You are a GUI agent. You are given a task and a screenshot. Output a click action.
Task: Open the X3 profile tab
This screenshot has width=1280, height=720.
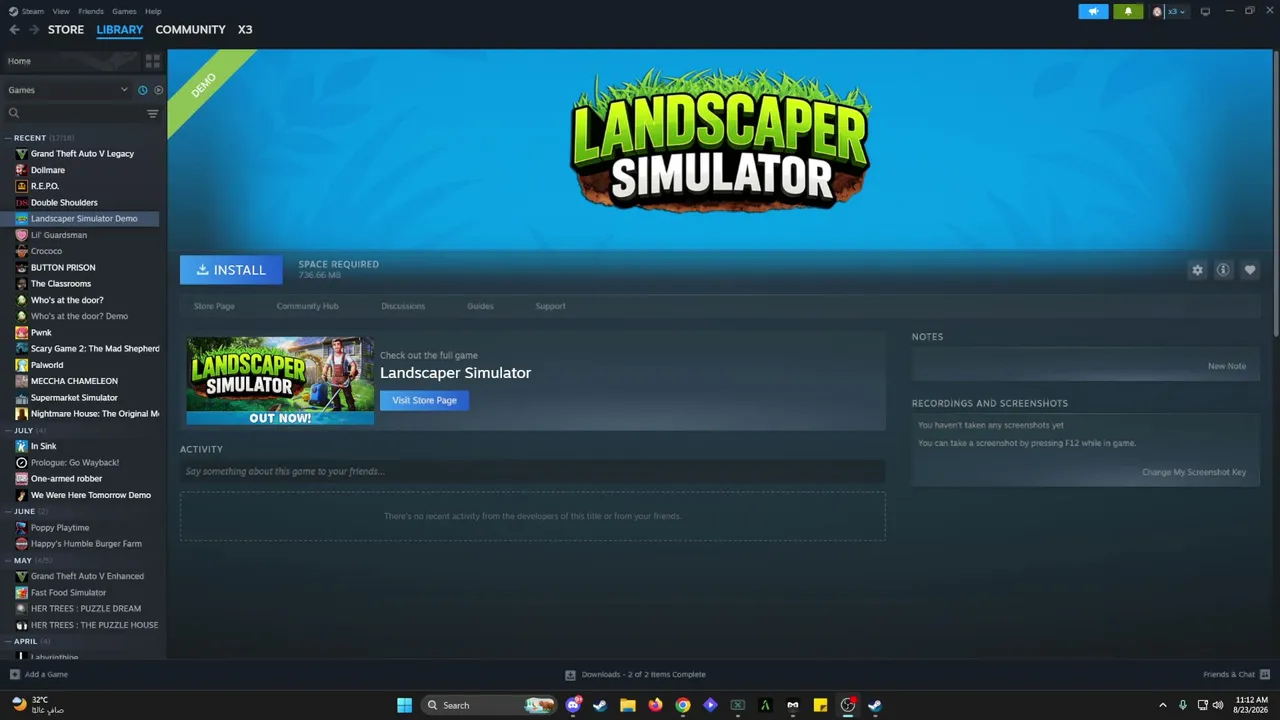245,30
